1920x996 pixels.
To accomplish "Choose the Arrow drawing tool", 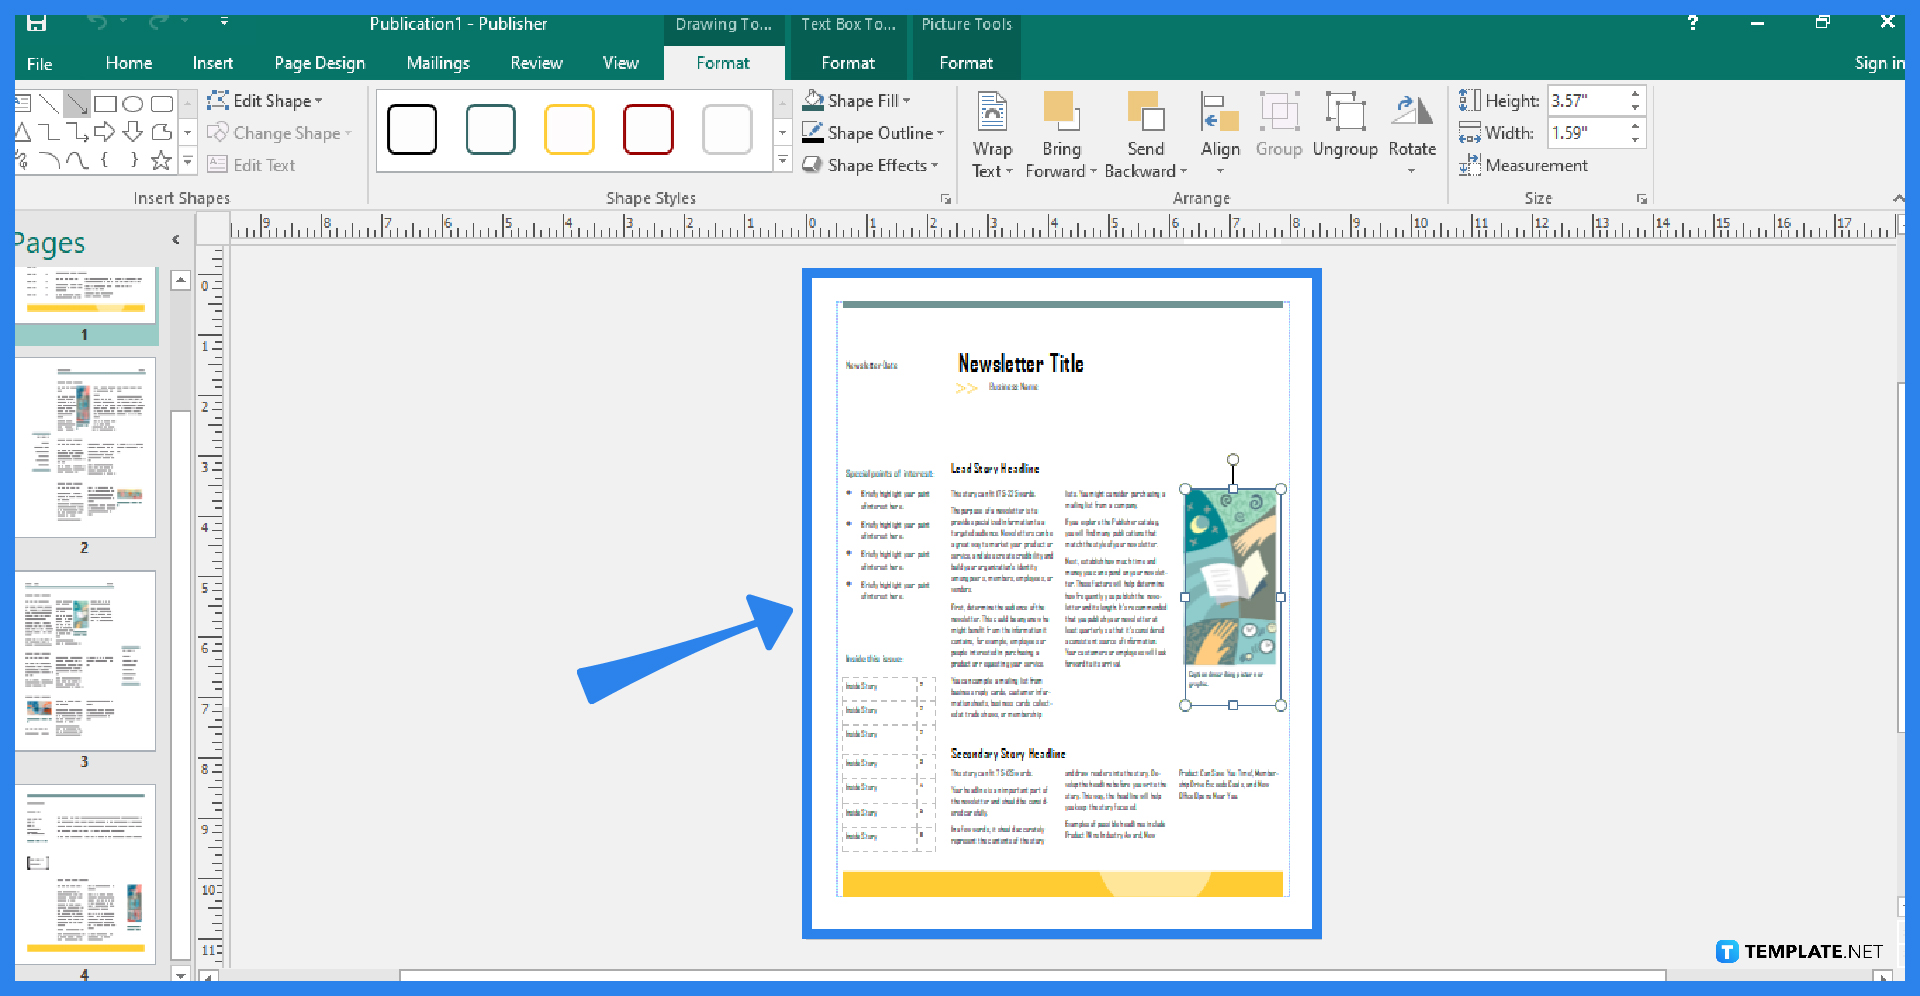I will coord(77,105).
